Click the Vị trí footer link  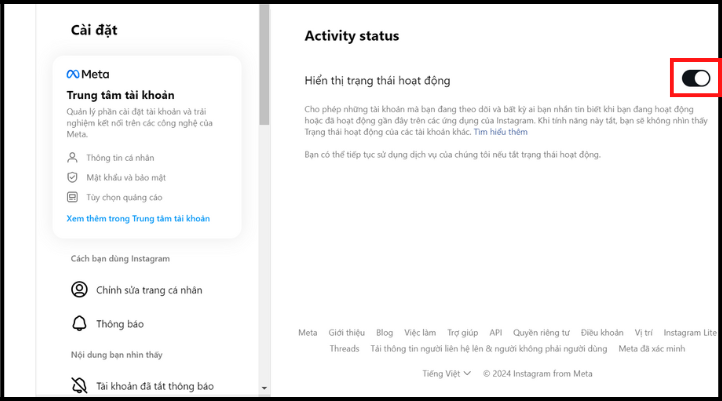coord(643,332)
